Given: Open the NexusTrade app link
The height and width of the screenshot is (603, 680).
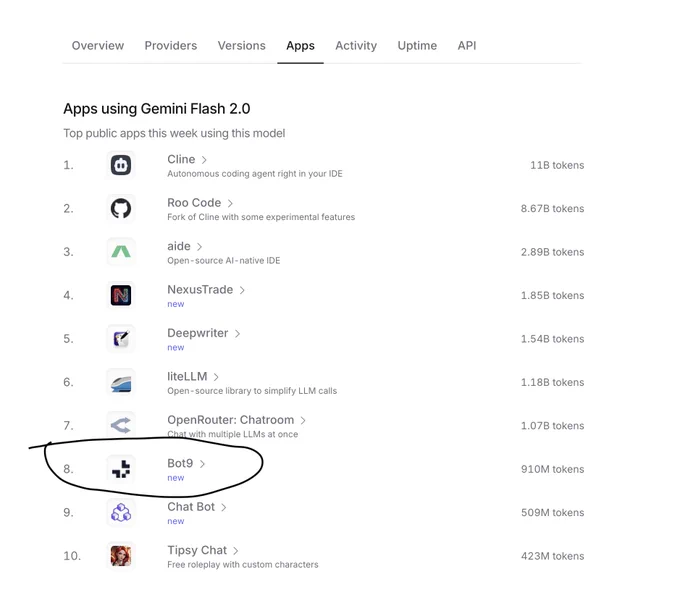Looking at the screenshot, I should point(200,289).
